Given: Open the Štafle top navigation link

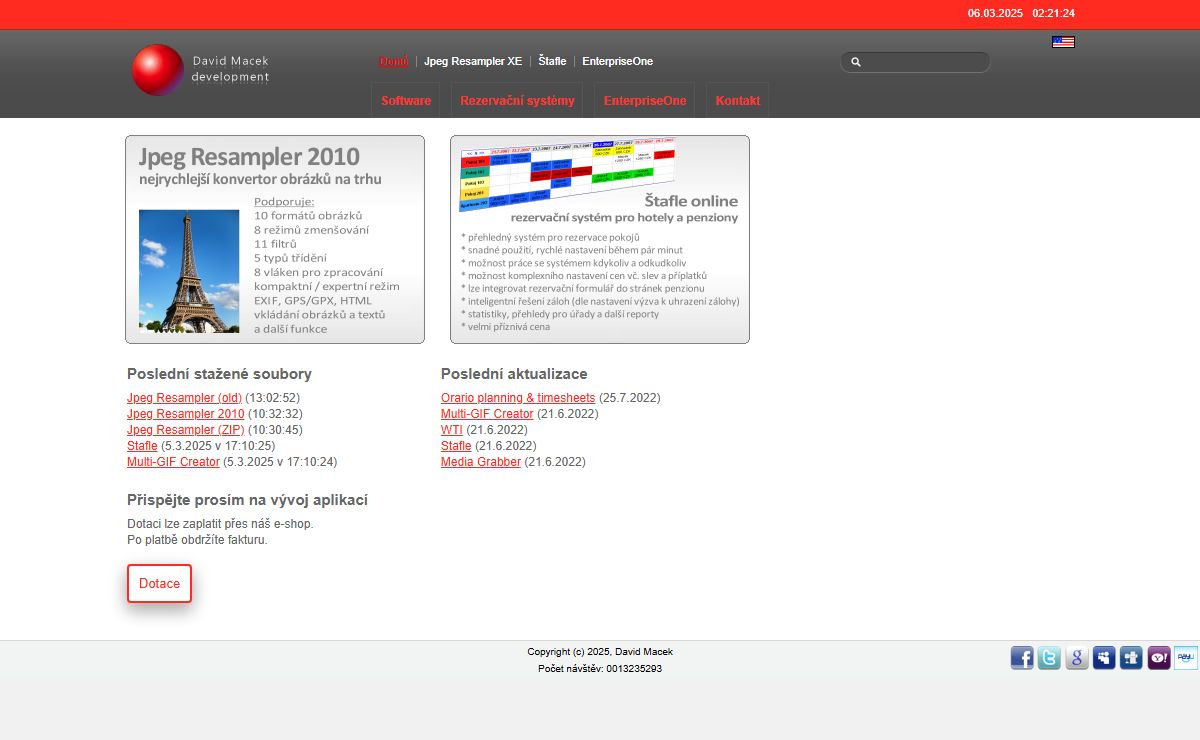Looking at the screenshot, I should 552,62.
